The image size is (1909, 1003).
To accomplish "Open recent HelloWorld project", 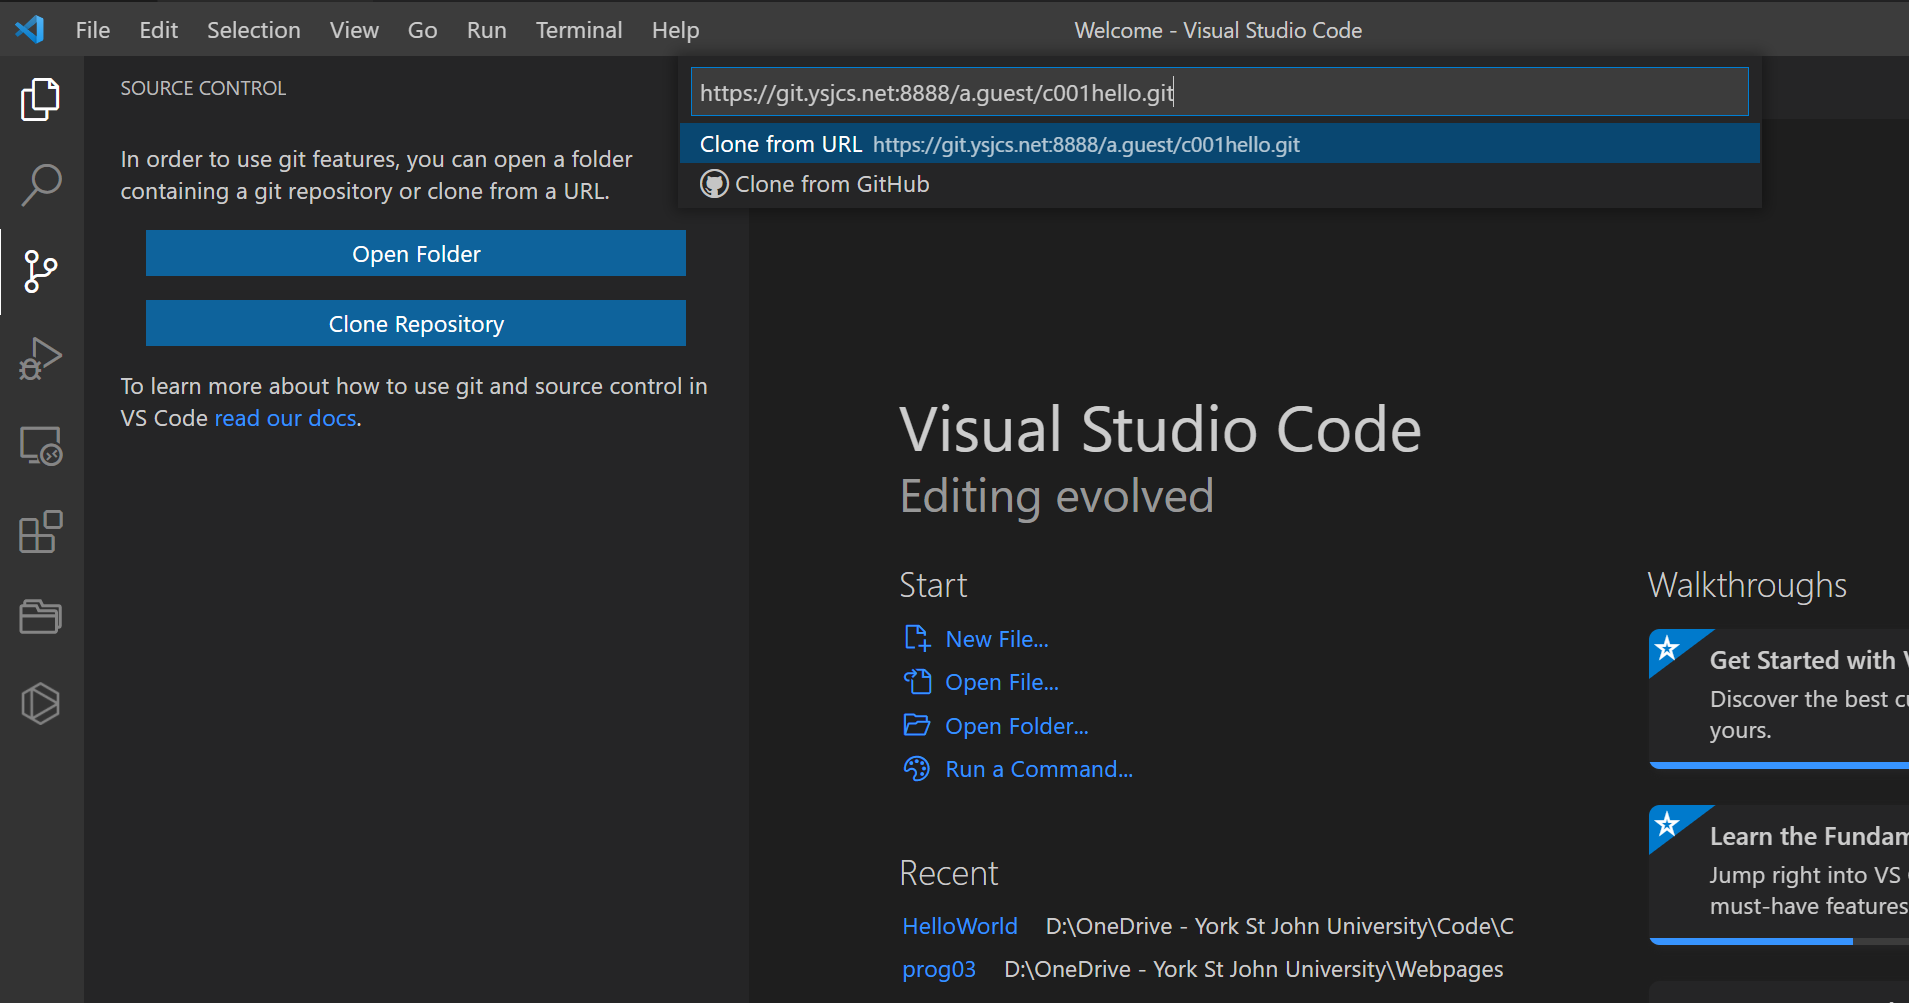I will (x=960, y=926).
